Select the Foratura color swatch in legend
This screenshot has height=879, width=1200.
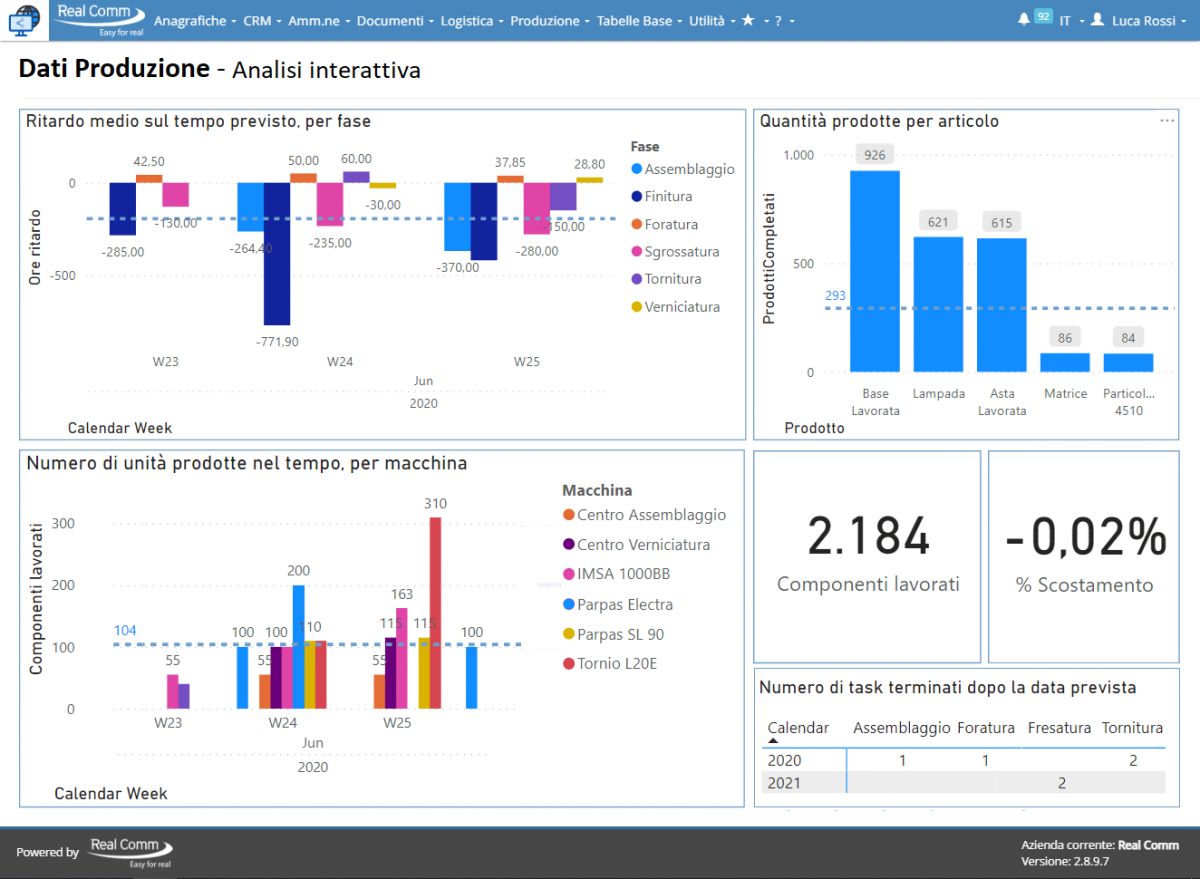click(636, 225)
